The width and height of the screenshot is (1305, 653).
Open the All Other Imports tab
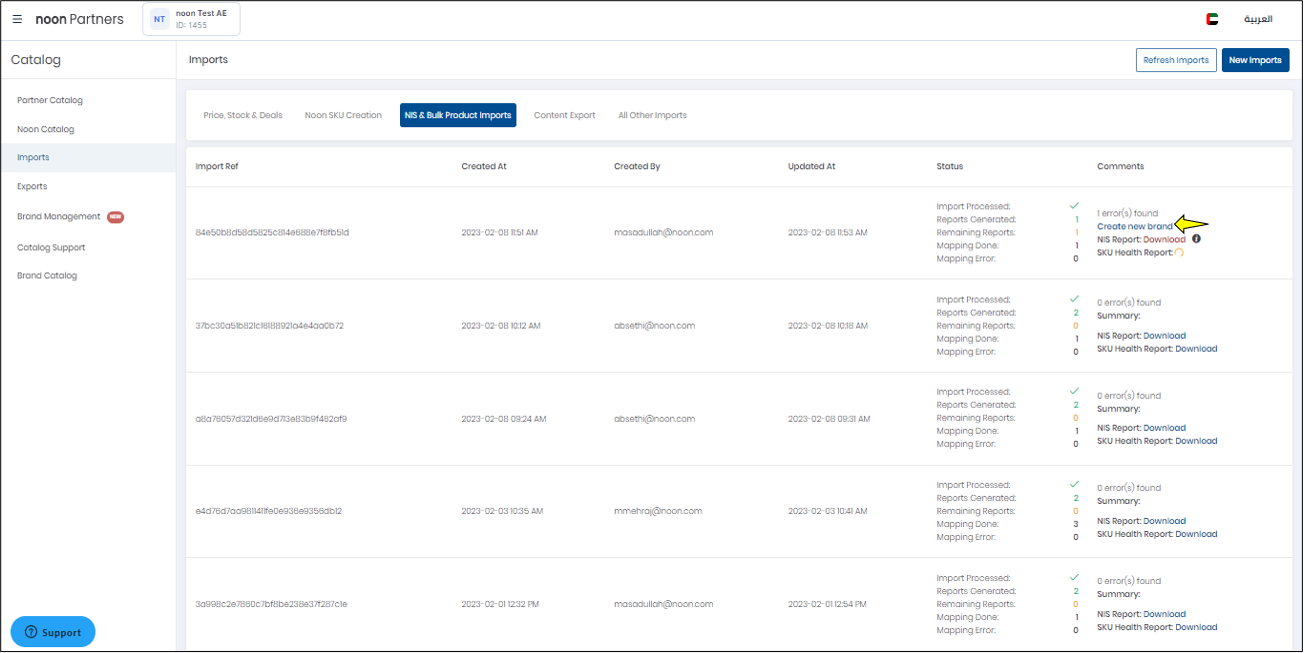[652, 115]
